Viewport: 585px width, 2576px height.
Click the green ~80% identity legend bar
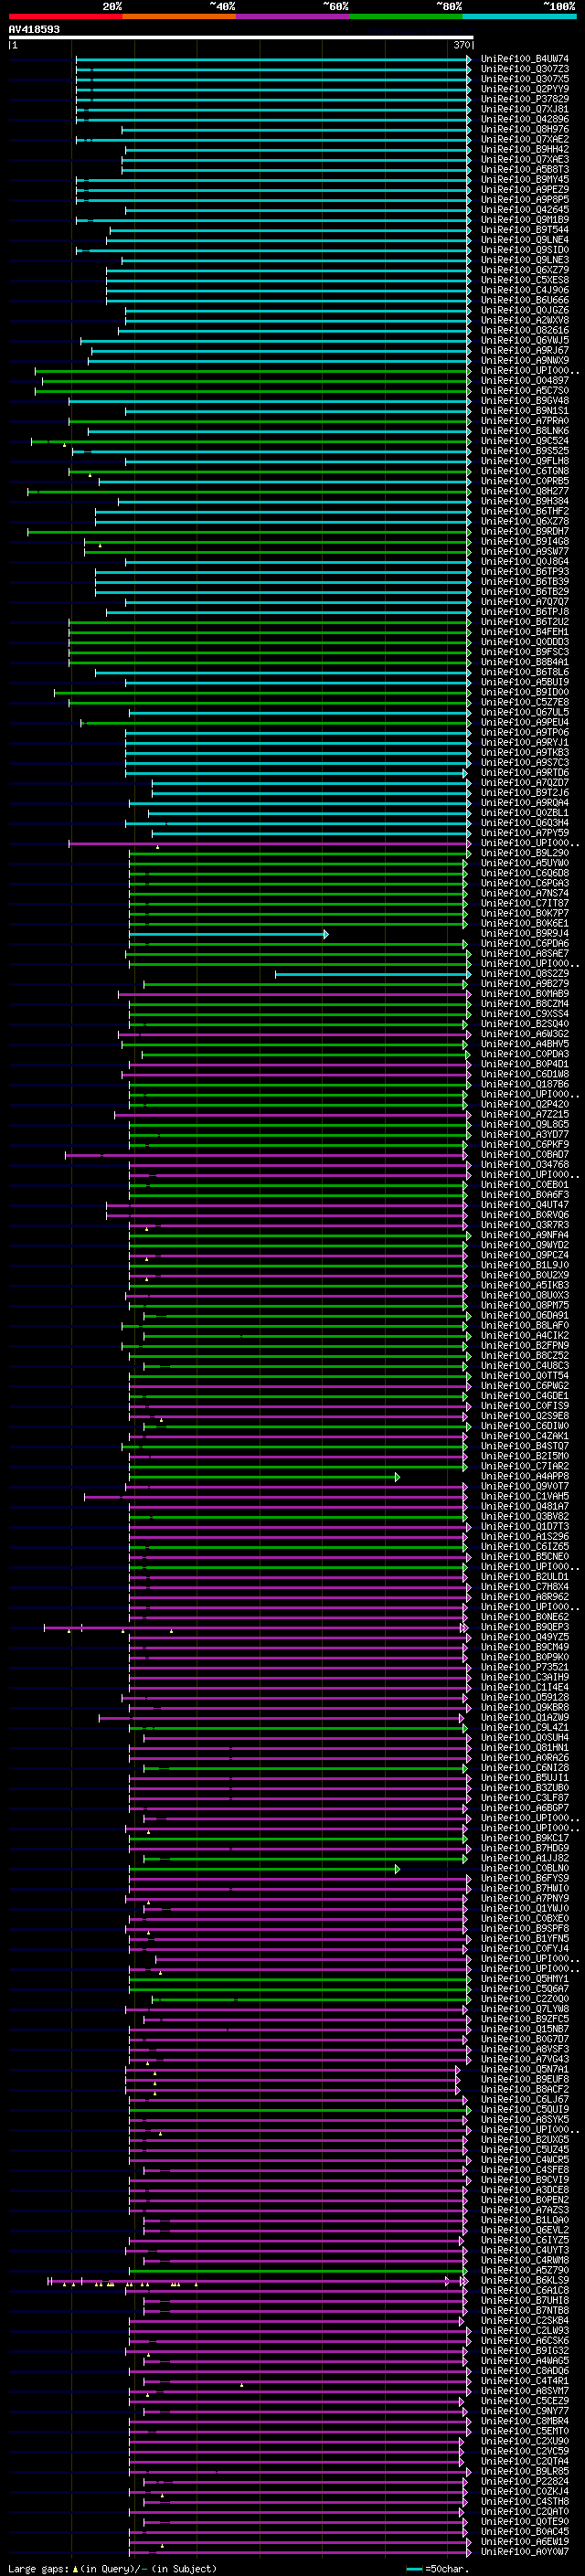tap(406, 16)
